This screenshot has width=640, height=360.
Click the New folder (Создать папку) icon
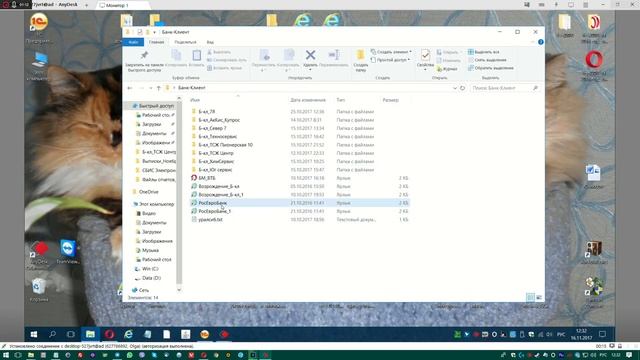click(x=360, y=55)
